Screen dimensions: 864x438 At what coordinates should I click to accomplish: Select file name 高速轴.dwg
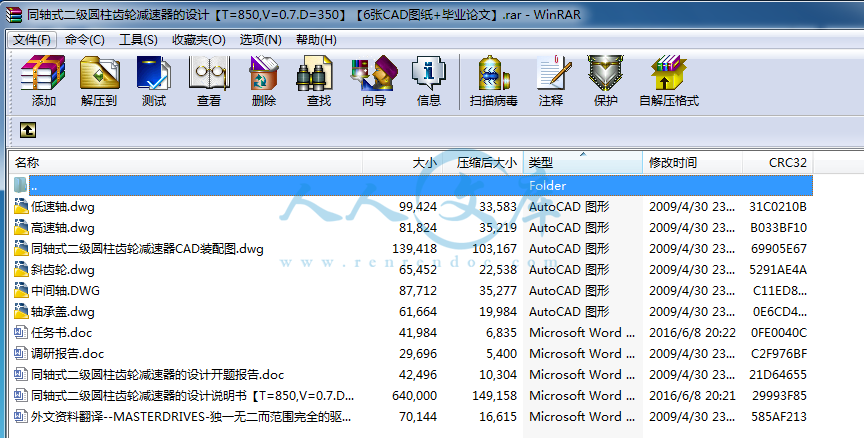63,228
